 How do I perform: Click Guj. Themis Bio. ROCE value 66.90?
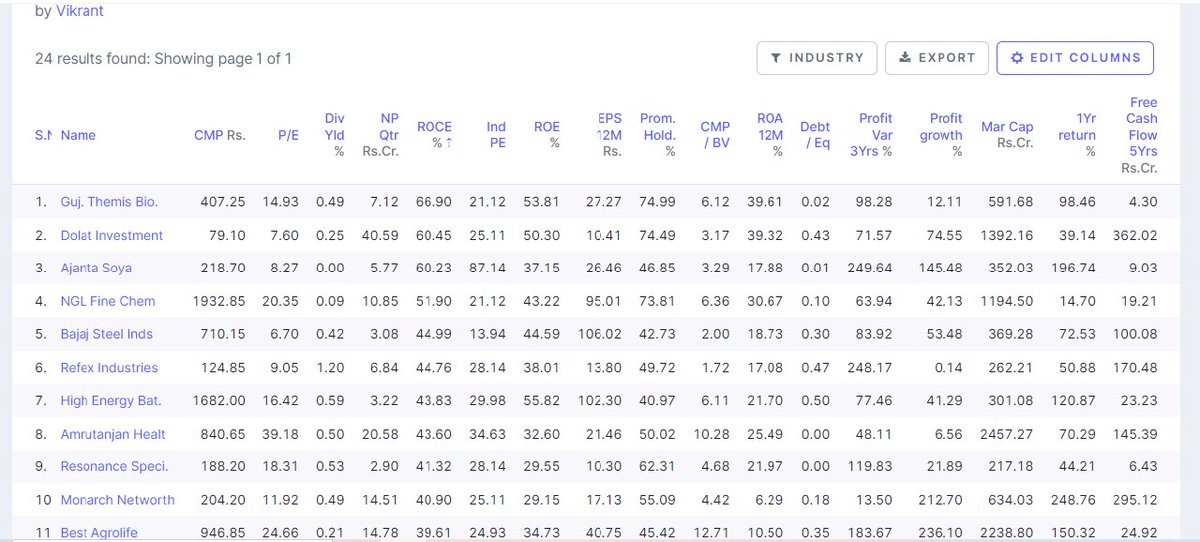point(434,202)
